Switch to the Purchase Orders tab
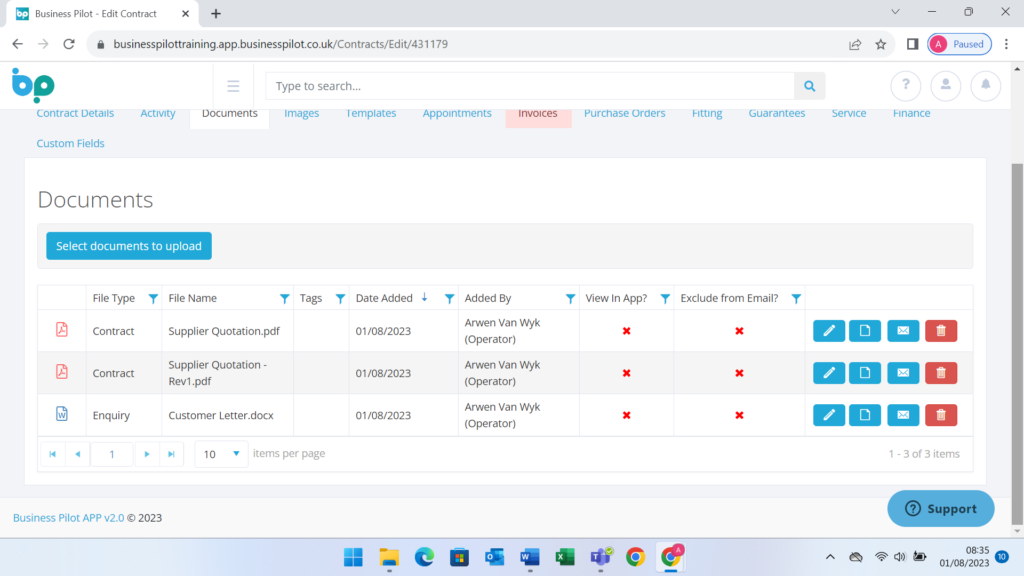This screenshot has height=576, width=1024. click(624, 113)
